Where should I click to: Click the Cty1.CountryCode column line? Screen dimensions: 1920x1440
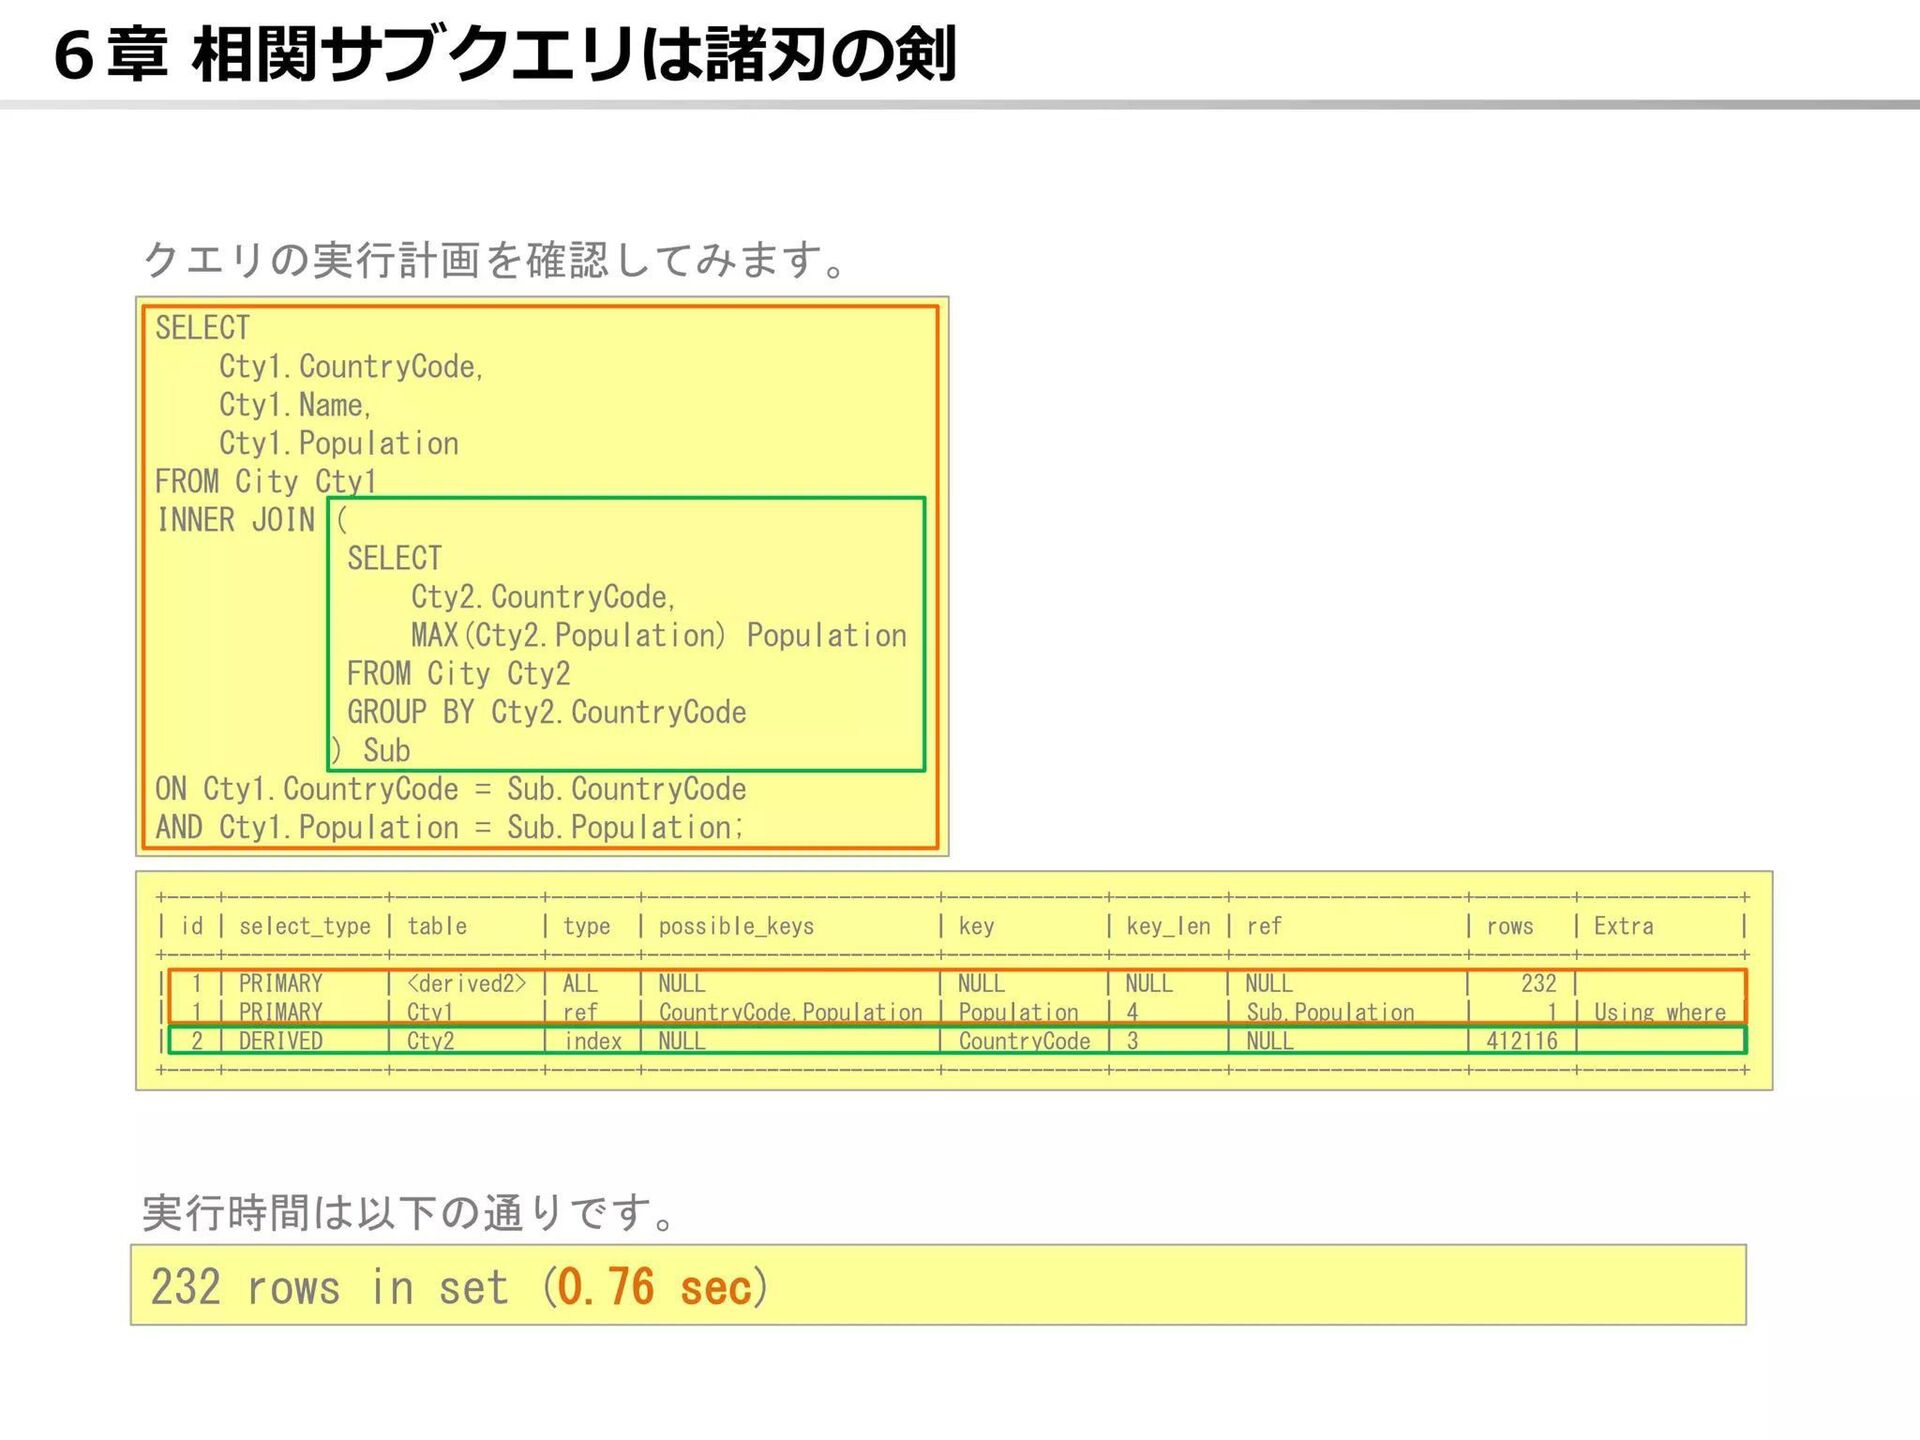(350, 367)
